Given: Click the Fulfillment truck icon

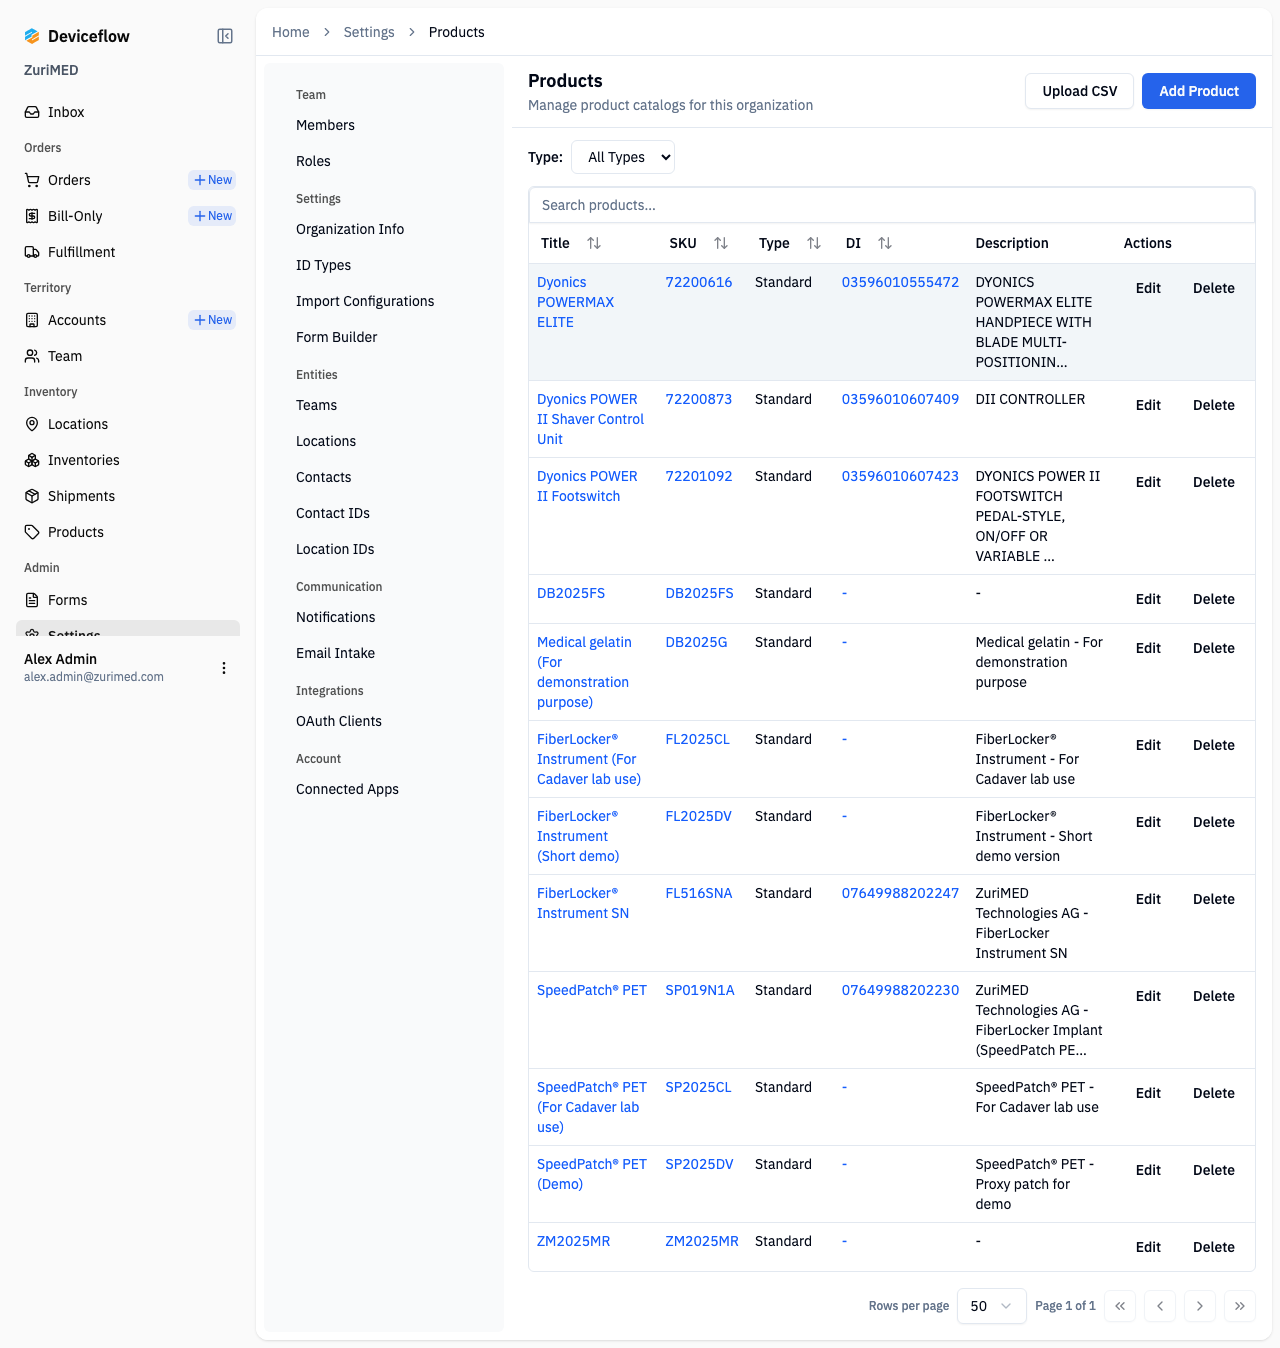Looking at the screenshot, I should pos(32,252).
